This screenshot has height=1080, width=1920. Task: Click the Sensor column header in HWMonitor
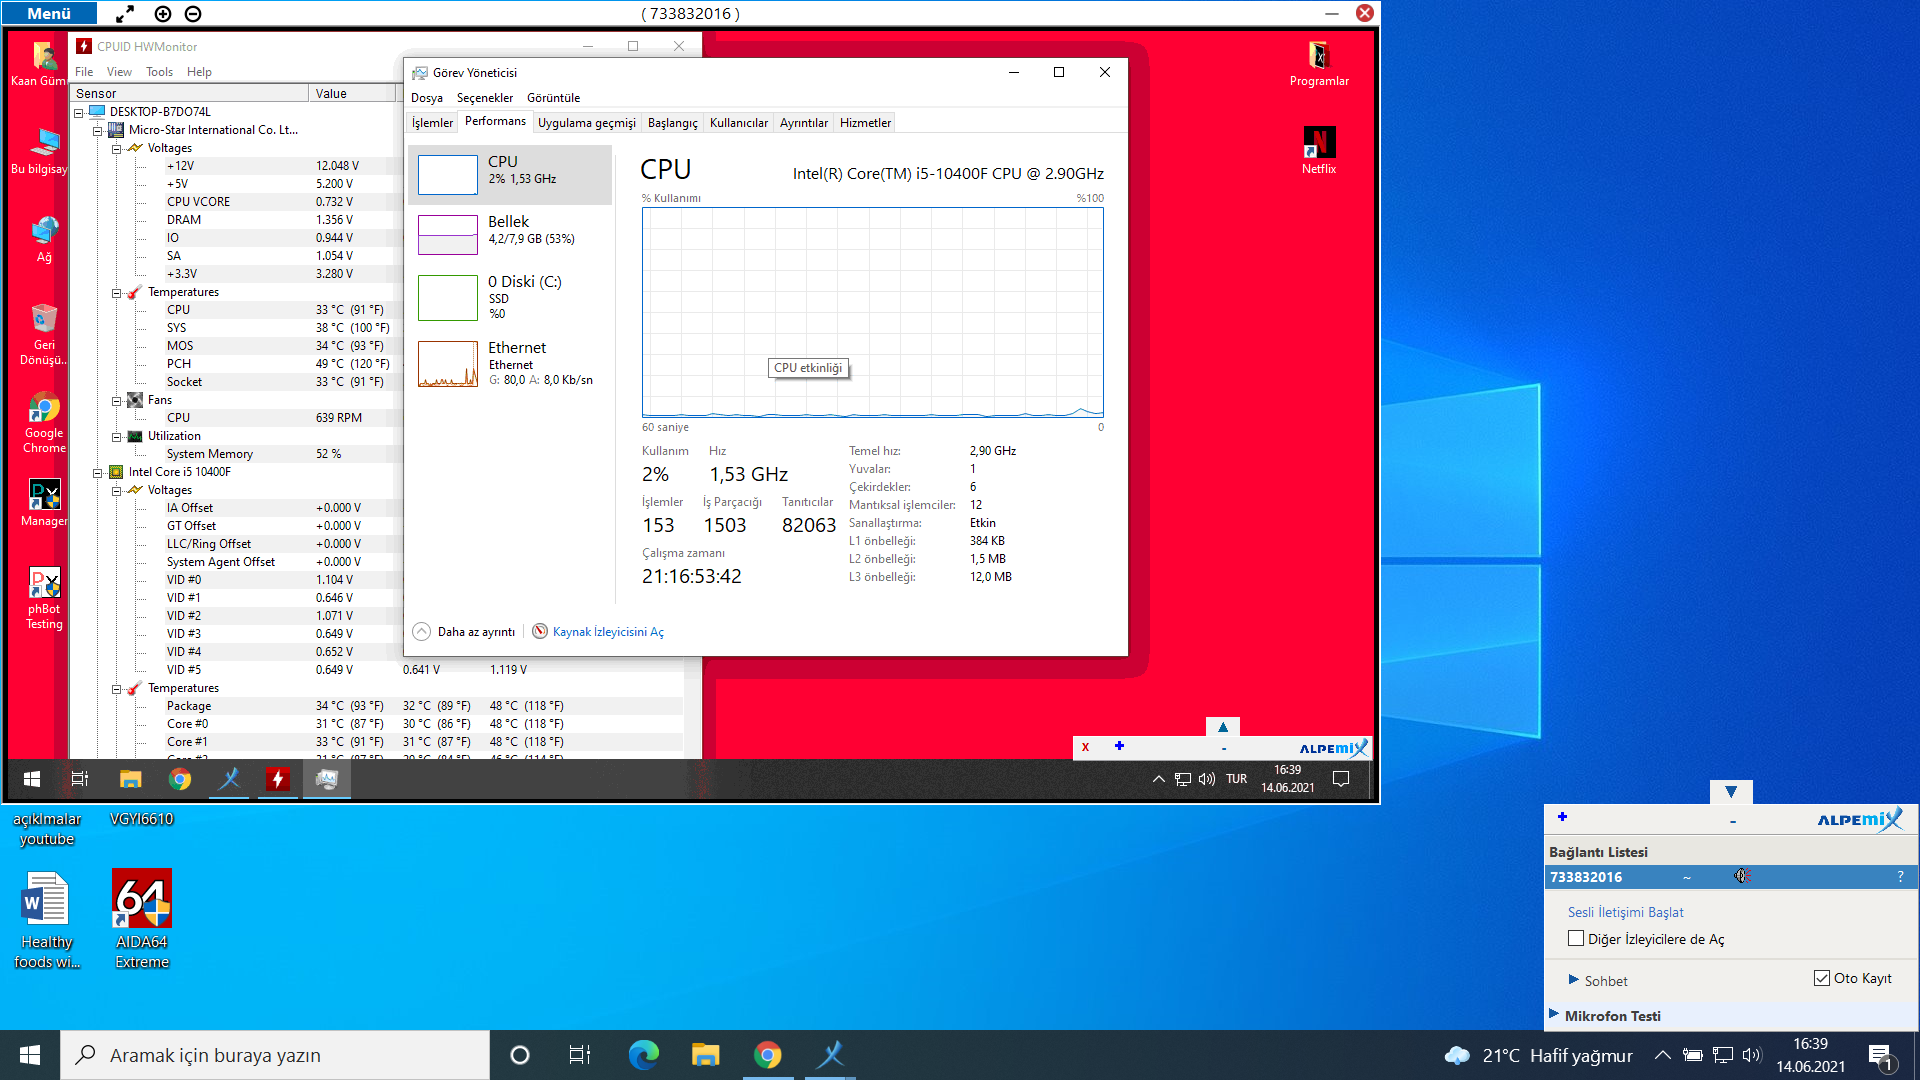(x=190, y=93)
